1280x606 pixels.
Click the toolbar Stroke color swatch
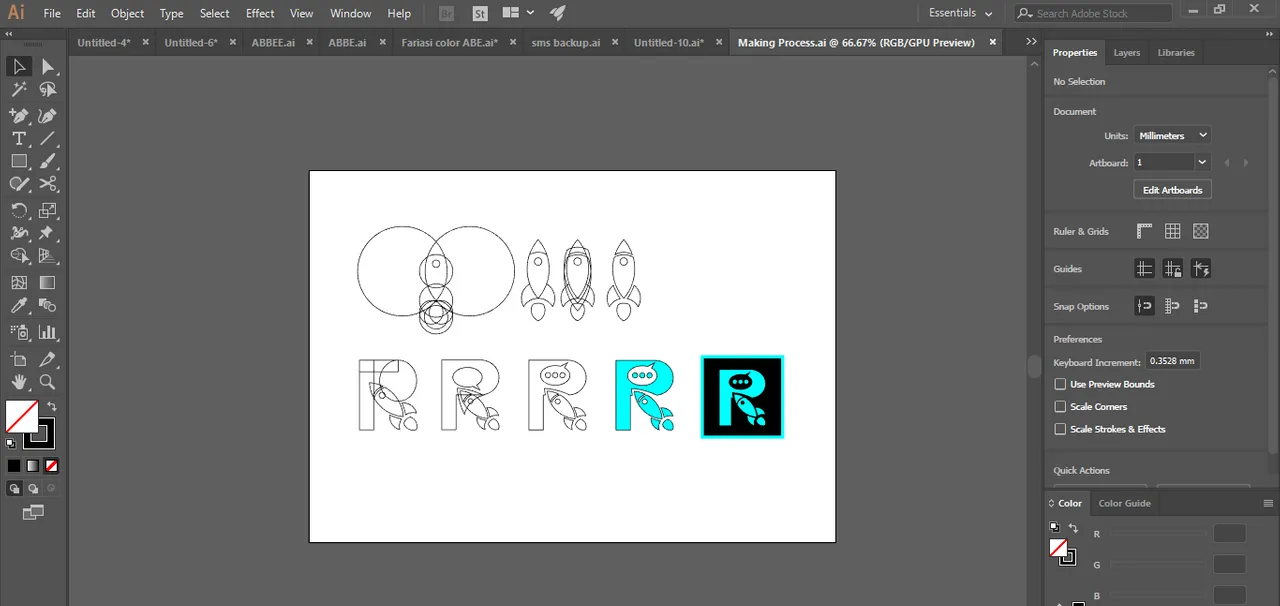pyautogui.click(x=40, y=434)
